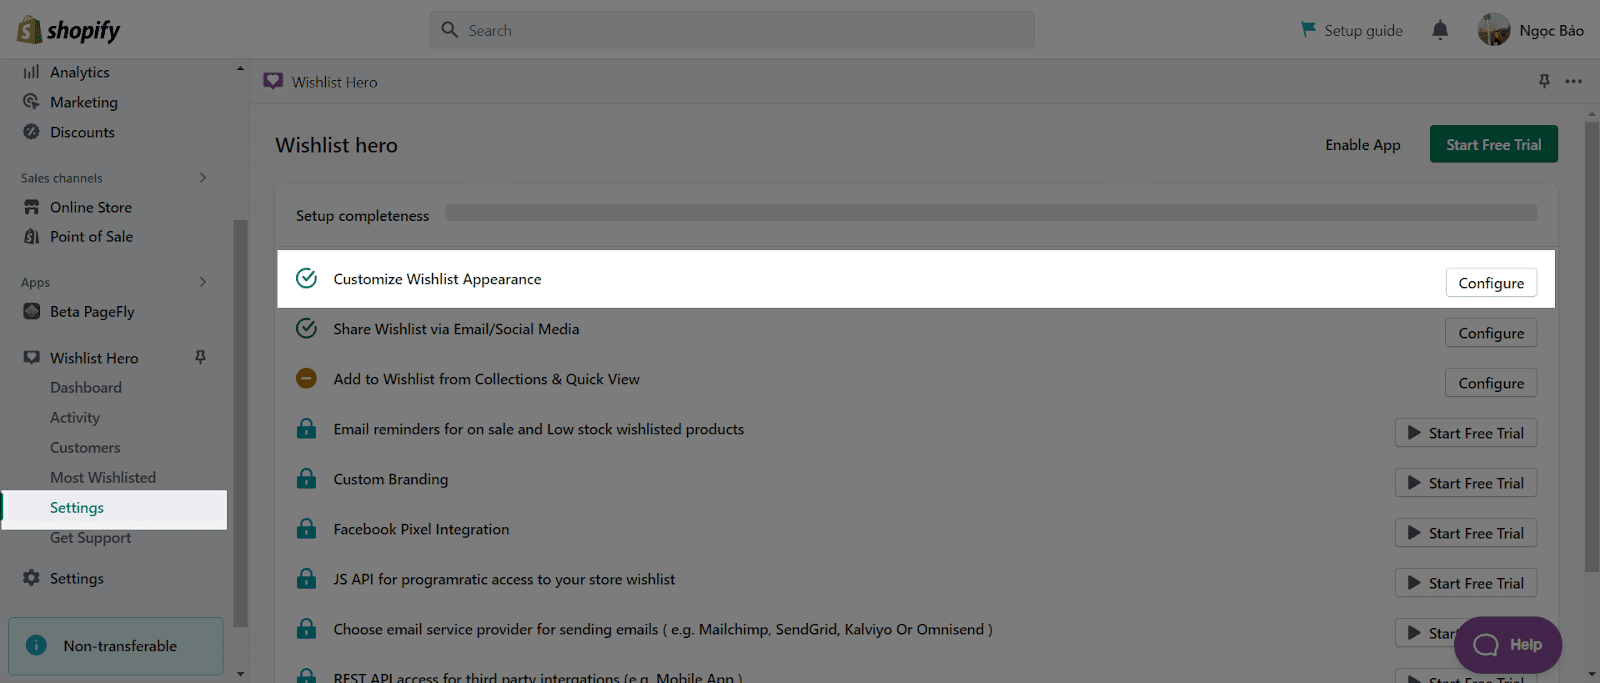
Task: Start Free Trial for JS API access
Action: click(1466, 583)
